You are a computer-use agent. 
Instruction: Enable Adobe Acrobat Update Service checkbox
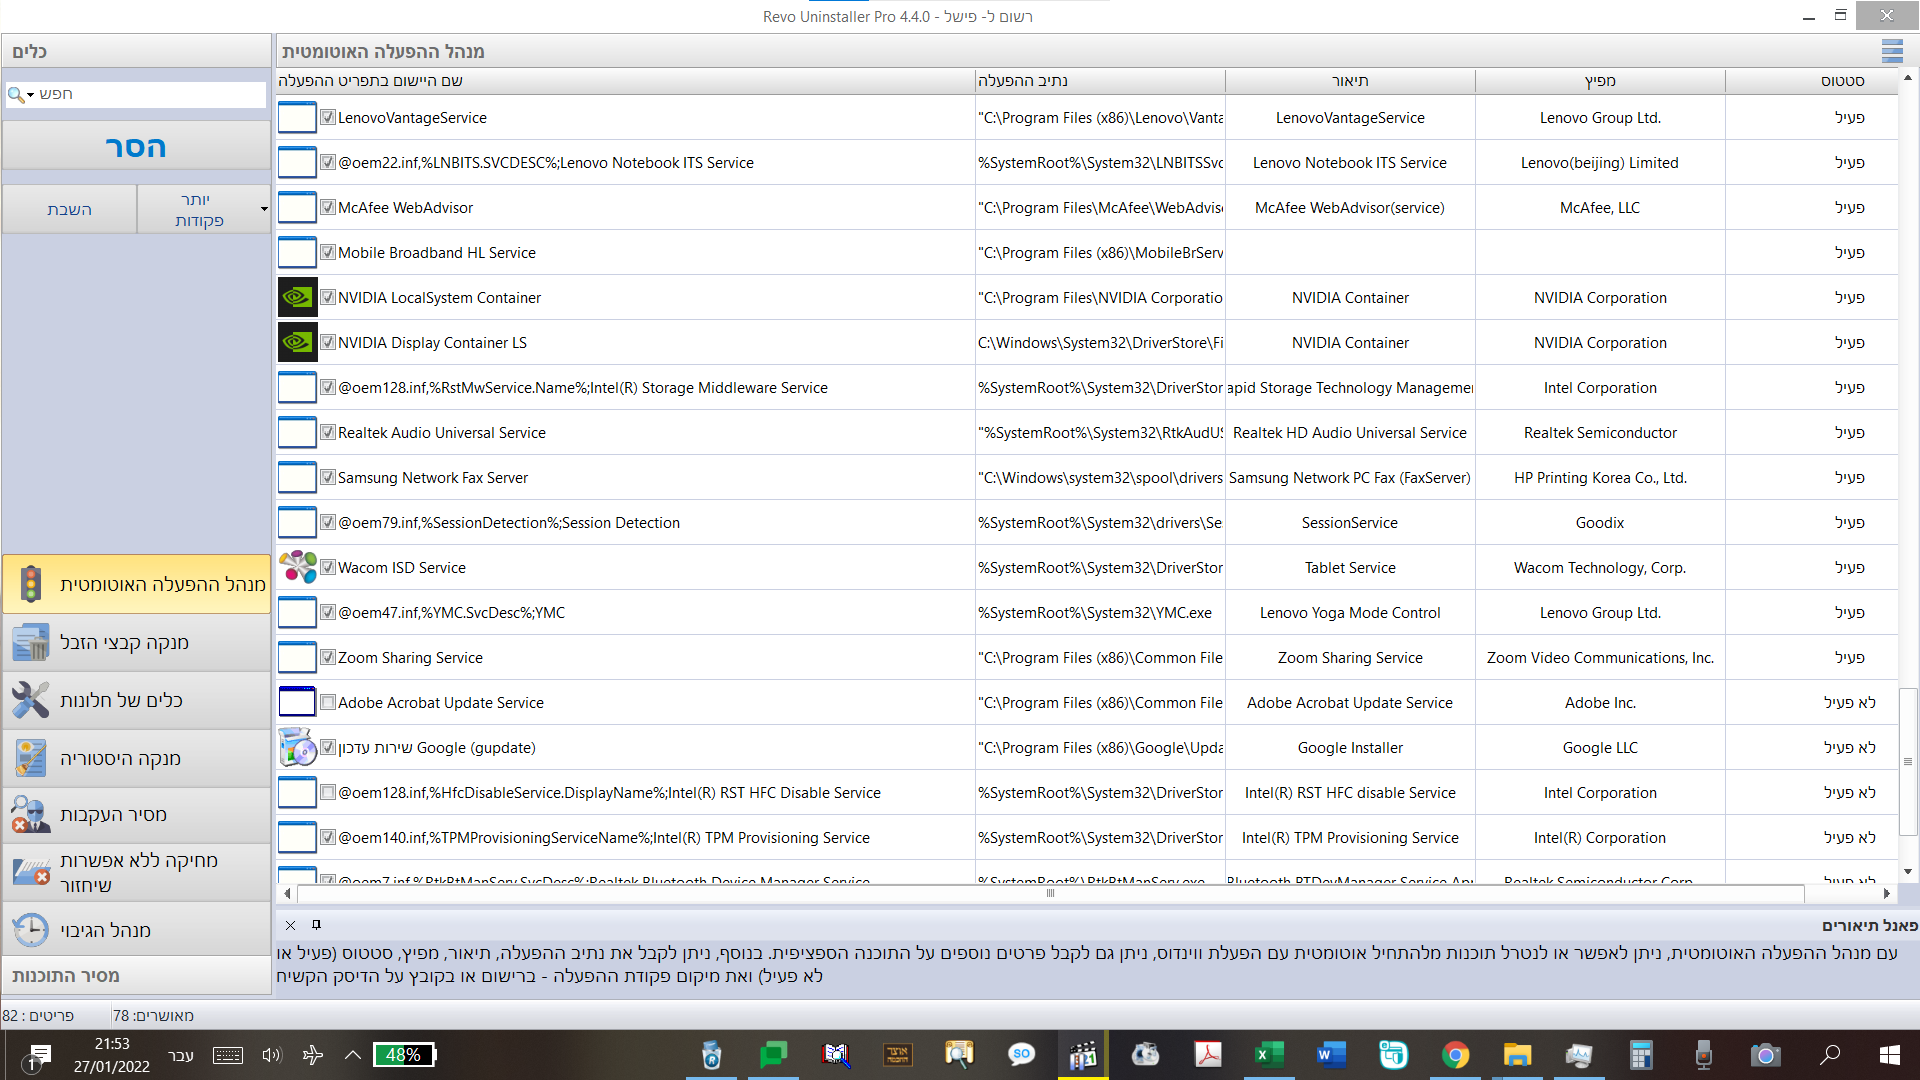327,702
